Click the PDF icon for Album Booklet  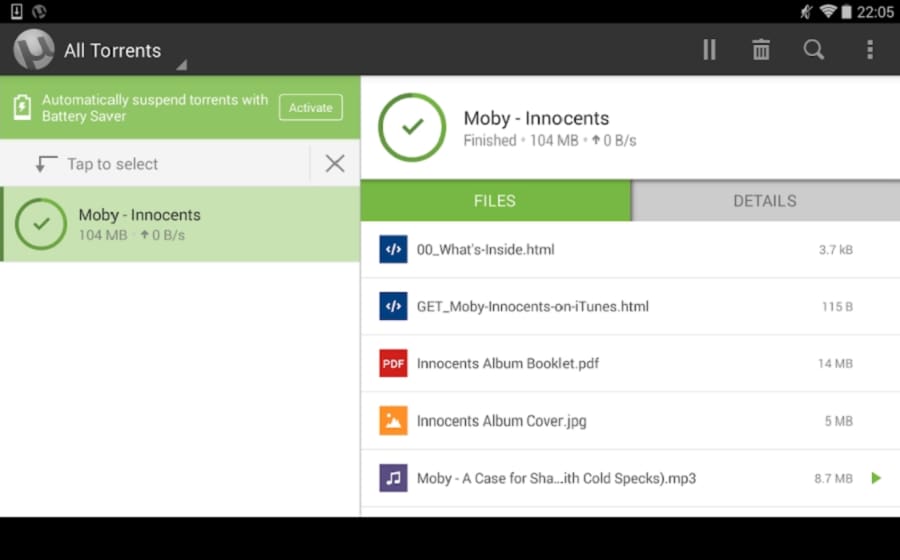pos(393,363)
